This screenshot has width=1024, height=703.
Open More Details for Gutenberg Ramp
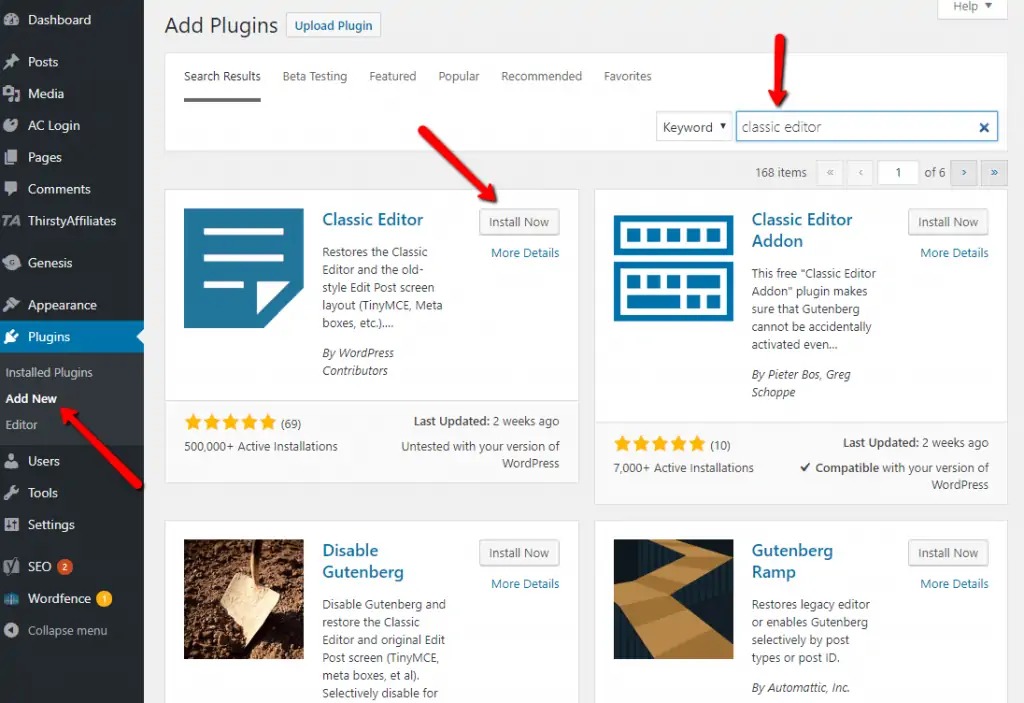pyautogui.click(x=954, y=583)
